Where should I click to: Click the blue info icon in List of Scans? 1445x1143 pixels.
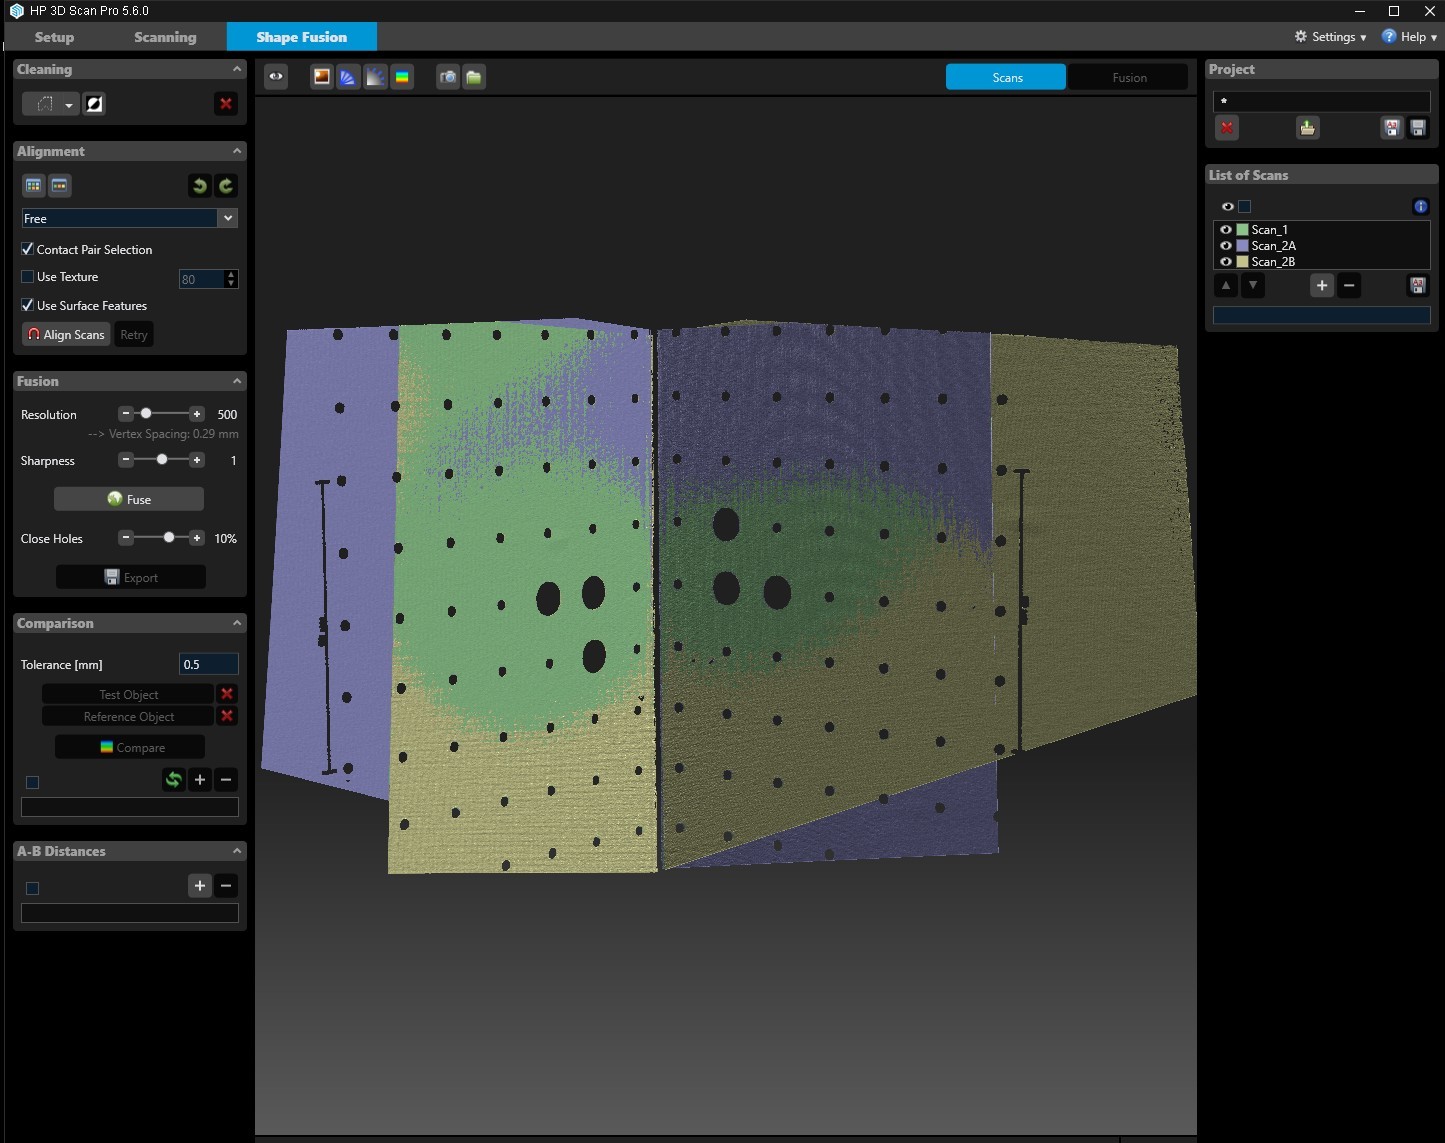pyautogui.click(x=1420, y=206)
